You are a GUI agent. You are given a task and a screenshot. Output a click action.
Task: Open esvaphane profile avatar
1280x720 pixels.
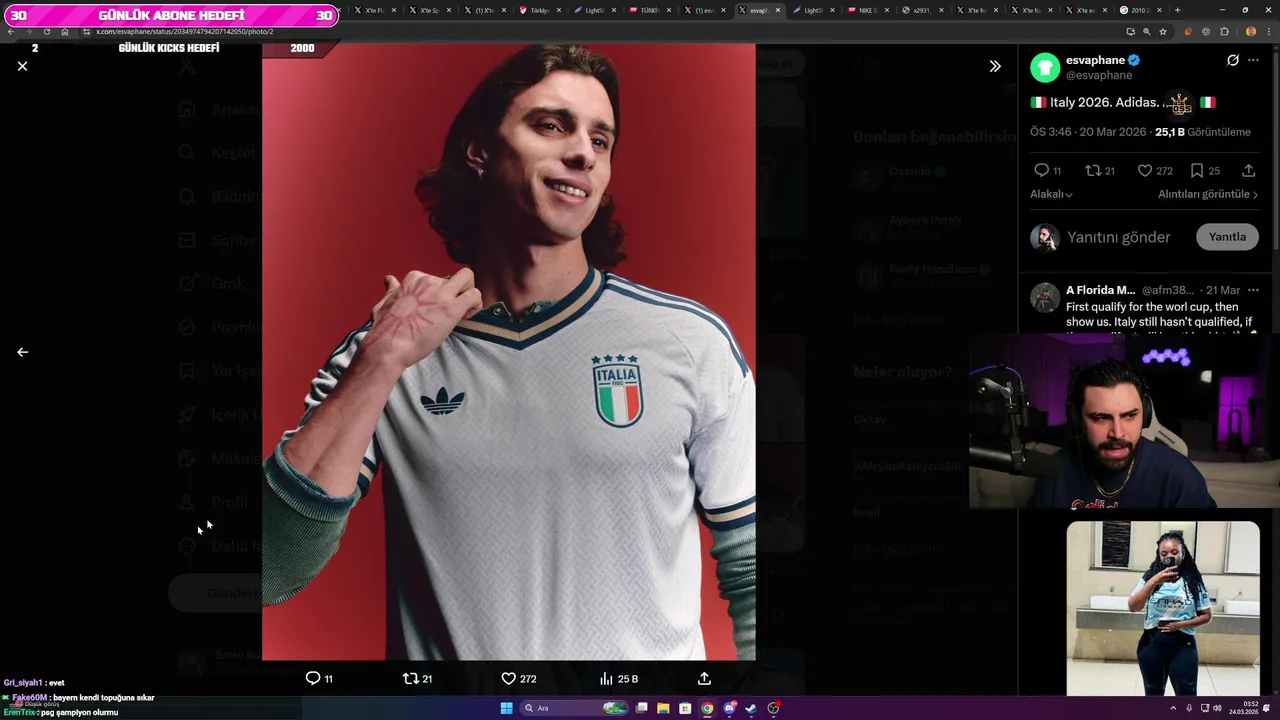click(1045, 67)
